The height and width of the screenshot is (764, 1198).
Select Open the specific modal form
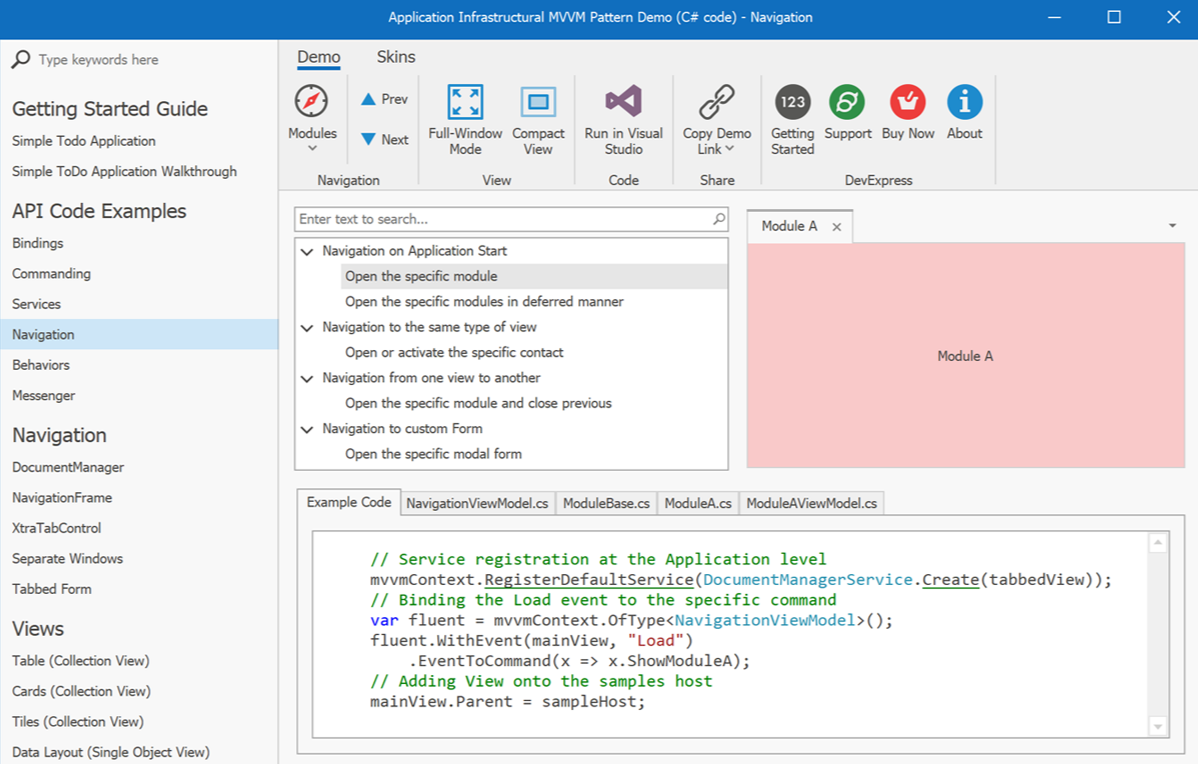click(x=533, y=454)
